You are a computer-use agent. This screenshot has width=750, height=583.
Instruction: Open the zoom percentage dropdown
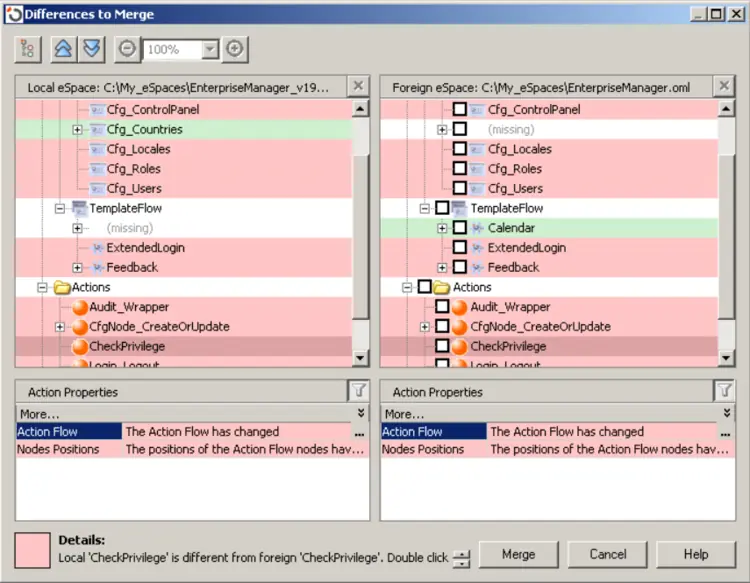[x=209, y=49]
